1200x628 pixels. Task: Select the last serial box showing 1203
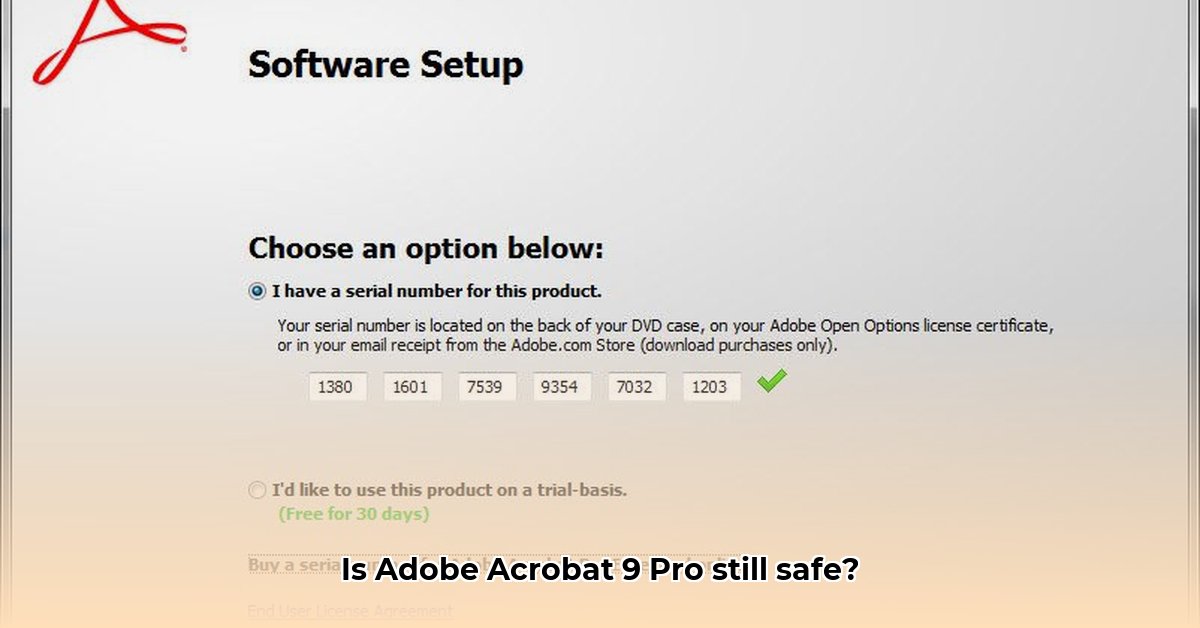712,387
